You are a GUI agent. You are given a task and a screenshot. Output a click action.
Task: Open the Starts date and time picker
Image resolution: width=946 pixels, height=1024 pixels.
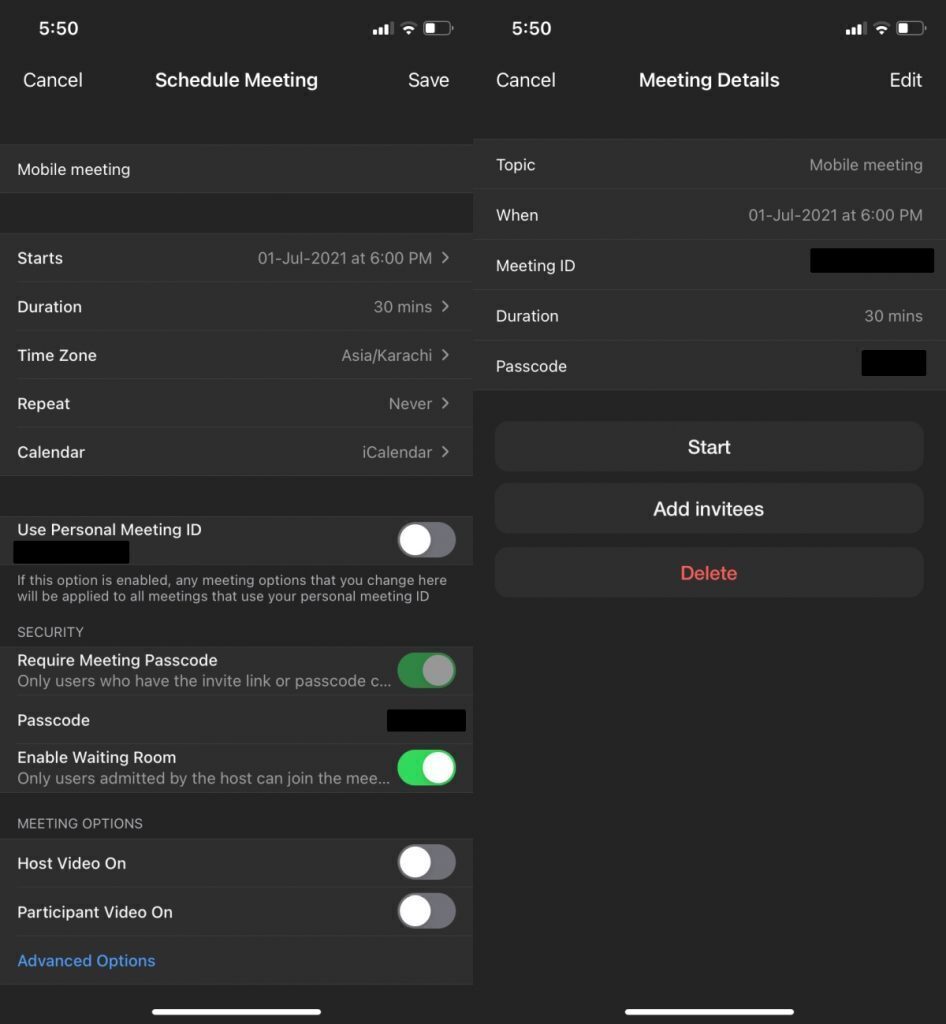pos(236,258)
